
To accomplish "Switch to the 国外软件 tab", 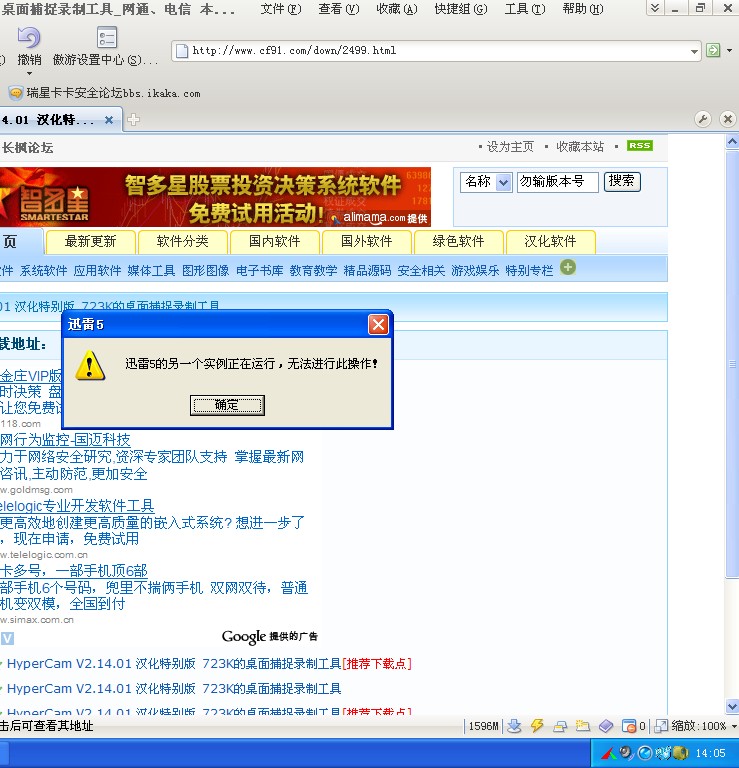I will coord(366,241).
